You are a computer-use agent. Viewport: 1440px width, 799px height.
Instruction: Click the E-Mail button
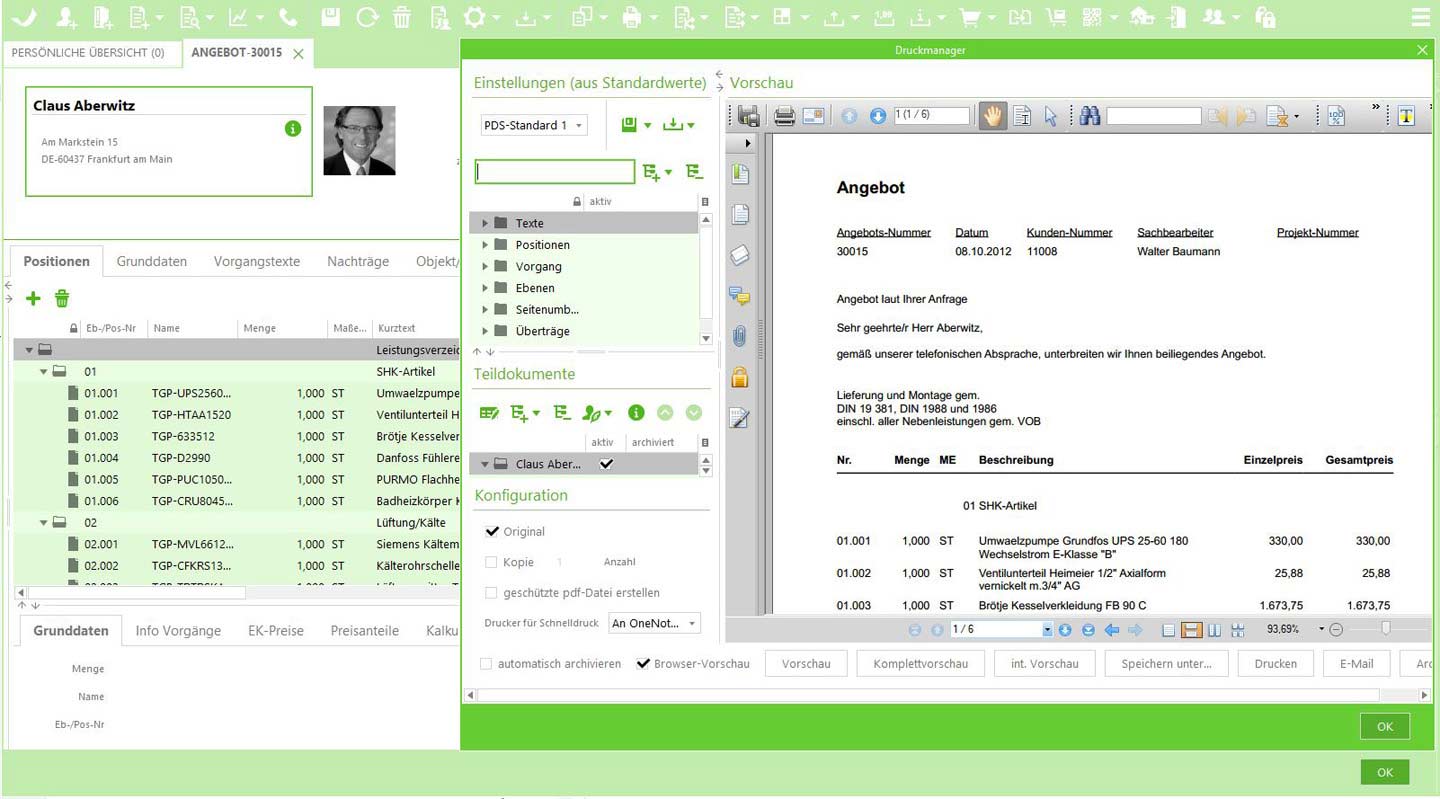tap(1356, 664)
